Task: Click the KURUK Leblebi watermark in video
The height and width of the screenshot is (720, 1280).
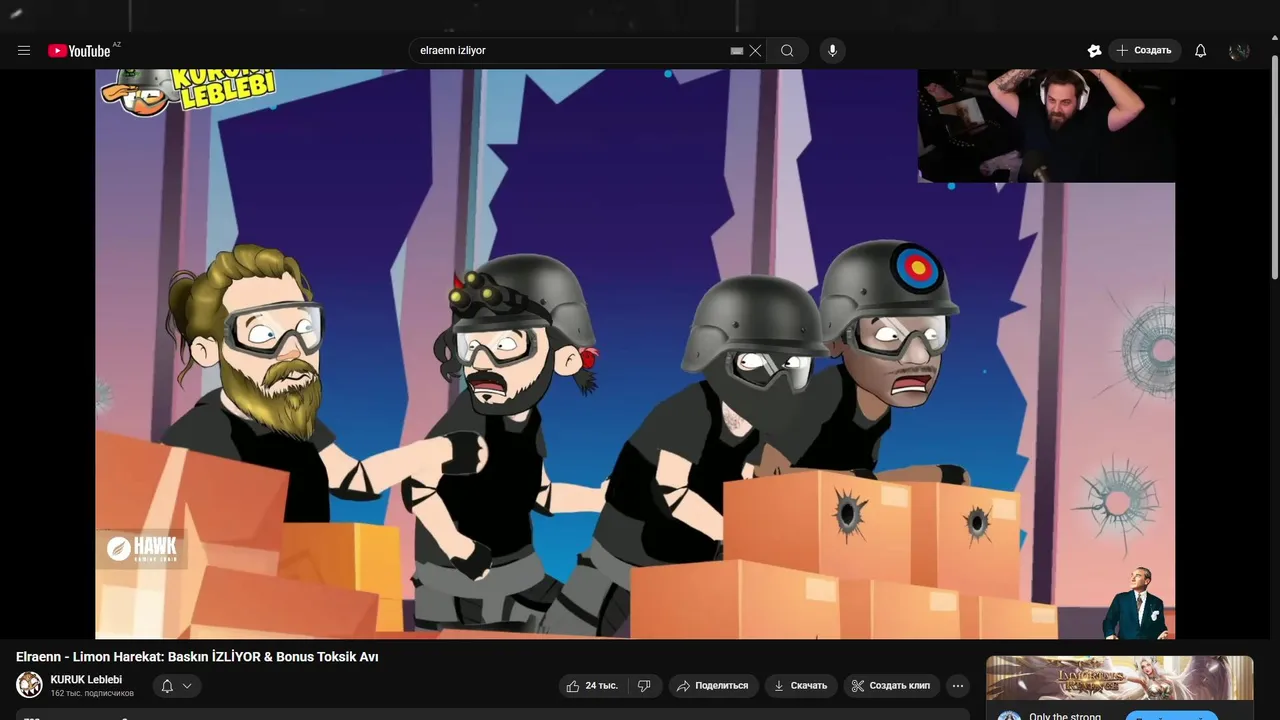Action: click(x=188, y=91)
